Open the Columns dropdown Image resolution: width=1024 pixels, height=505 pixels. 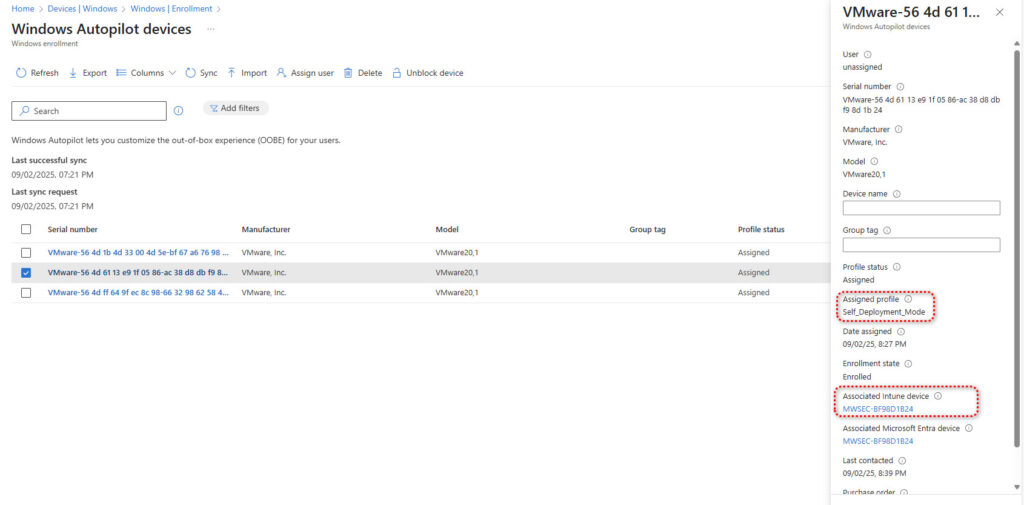[146, 73]
